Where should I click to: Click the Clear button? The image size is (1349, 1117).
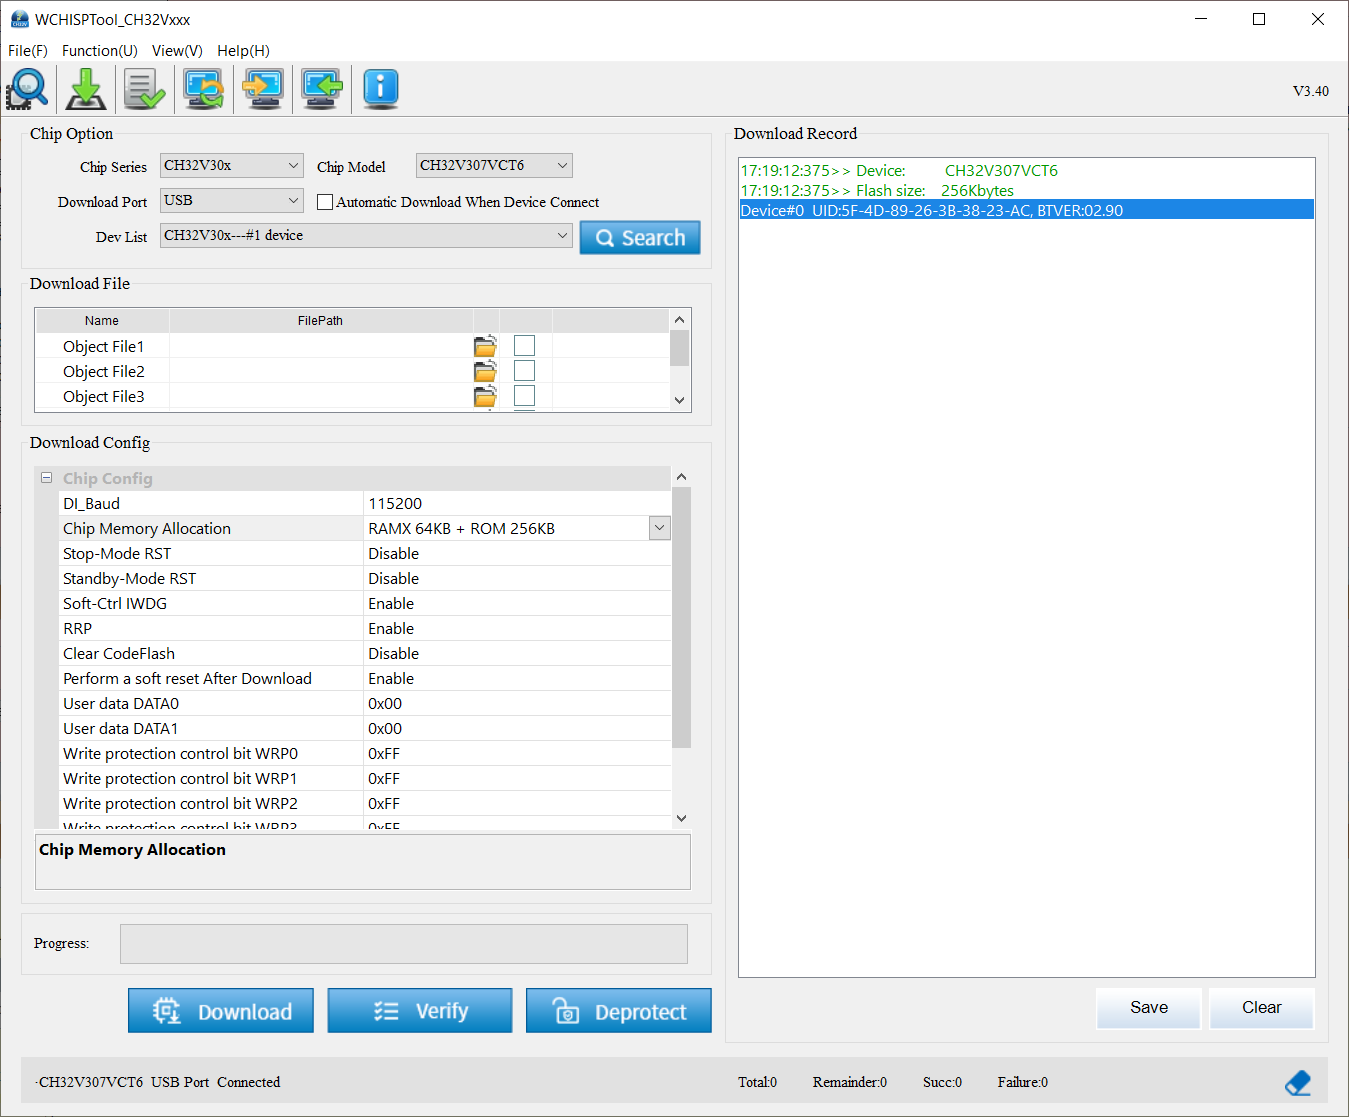coord(1261,1008)
